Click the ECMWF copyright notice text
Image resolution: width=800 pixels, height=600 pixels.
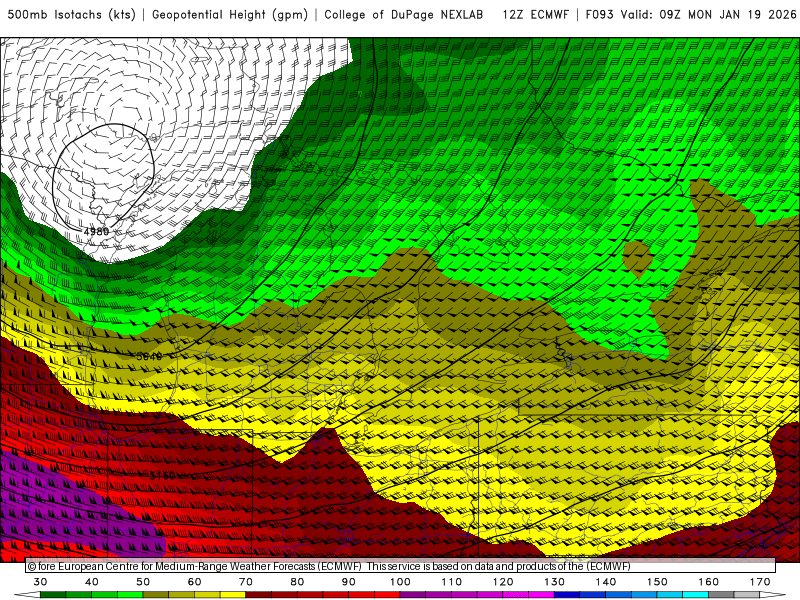pos(329,566)
